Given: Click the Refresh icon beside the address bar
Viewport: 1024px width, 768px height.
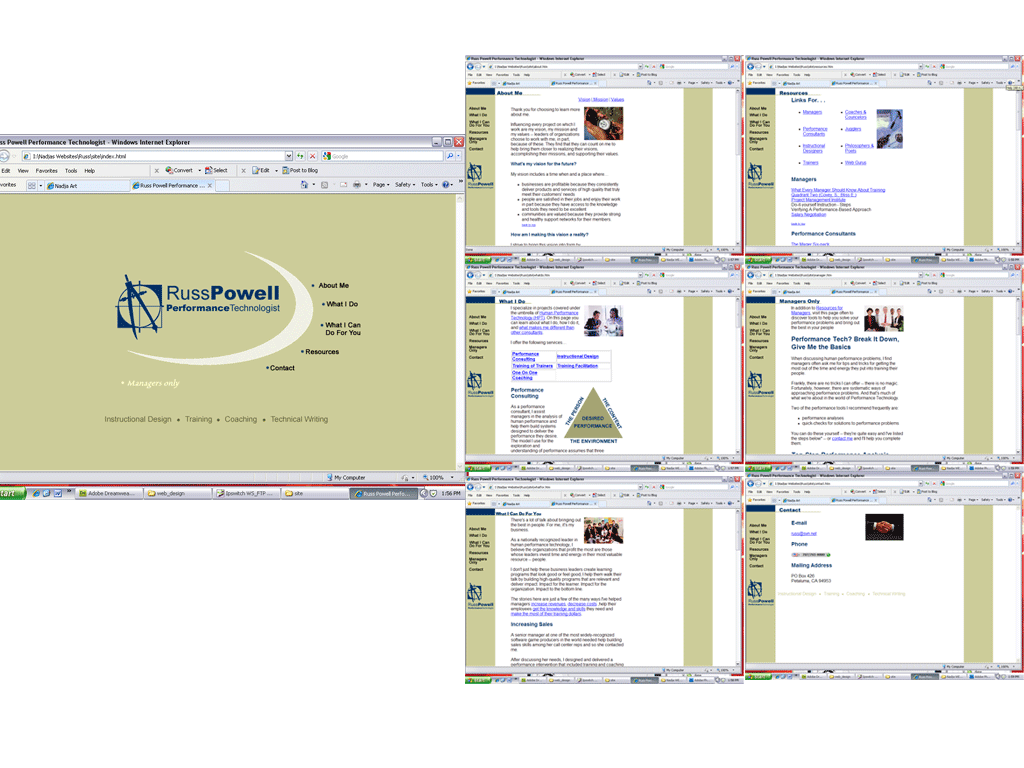Looking at the screenshot, I should click(300, 156).
